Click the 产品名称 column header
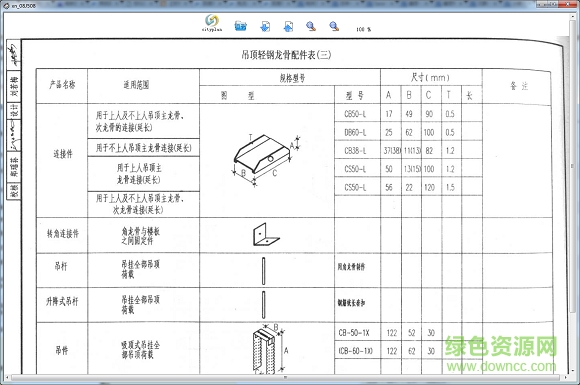Viewport: 580px width, 385px height. tap(62, 85)
